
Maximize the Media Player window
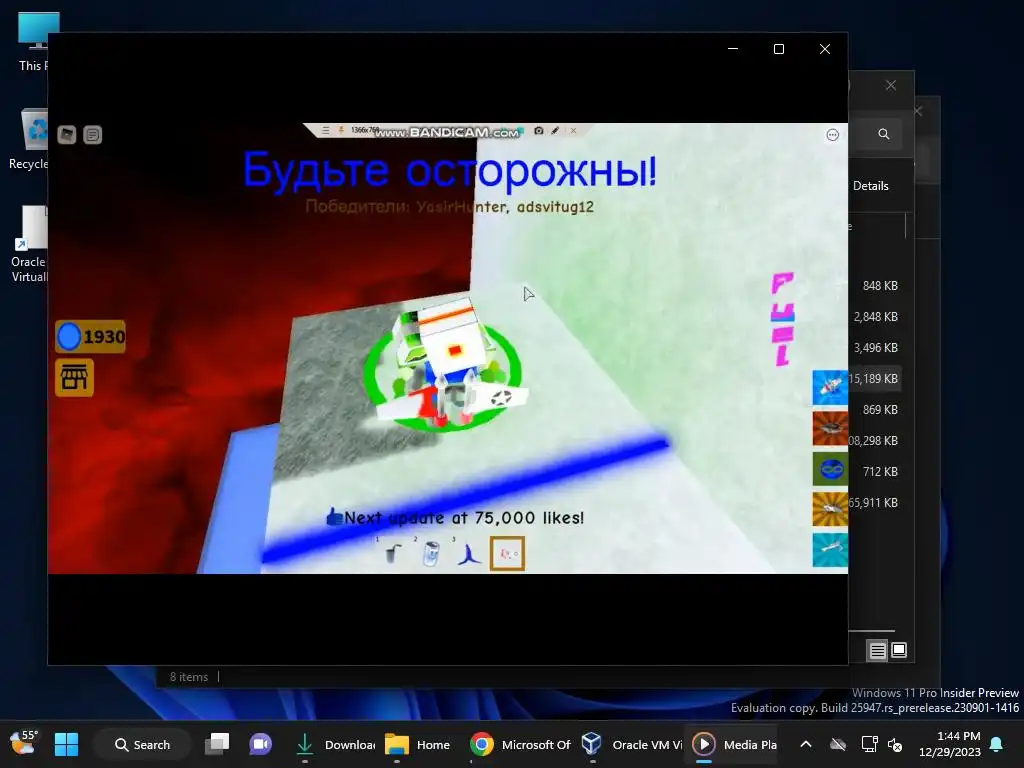778,49
